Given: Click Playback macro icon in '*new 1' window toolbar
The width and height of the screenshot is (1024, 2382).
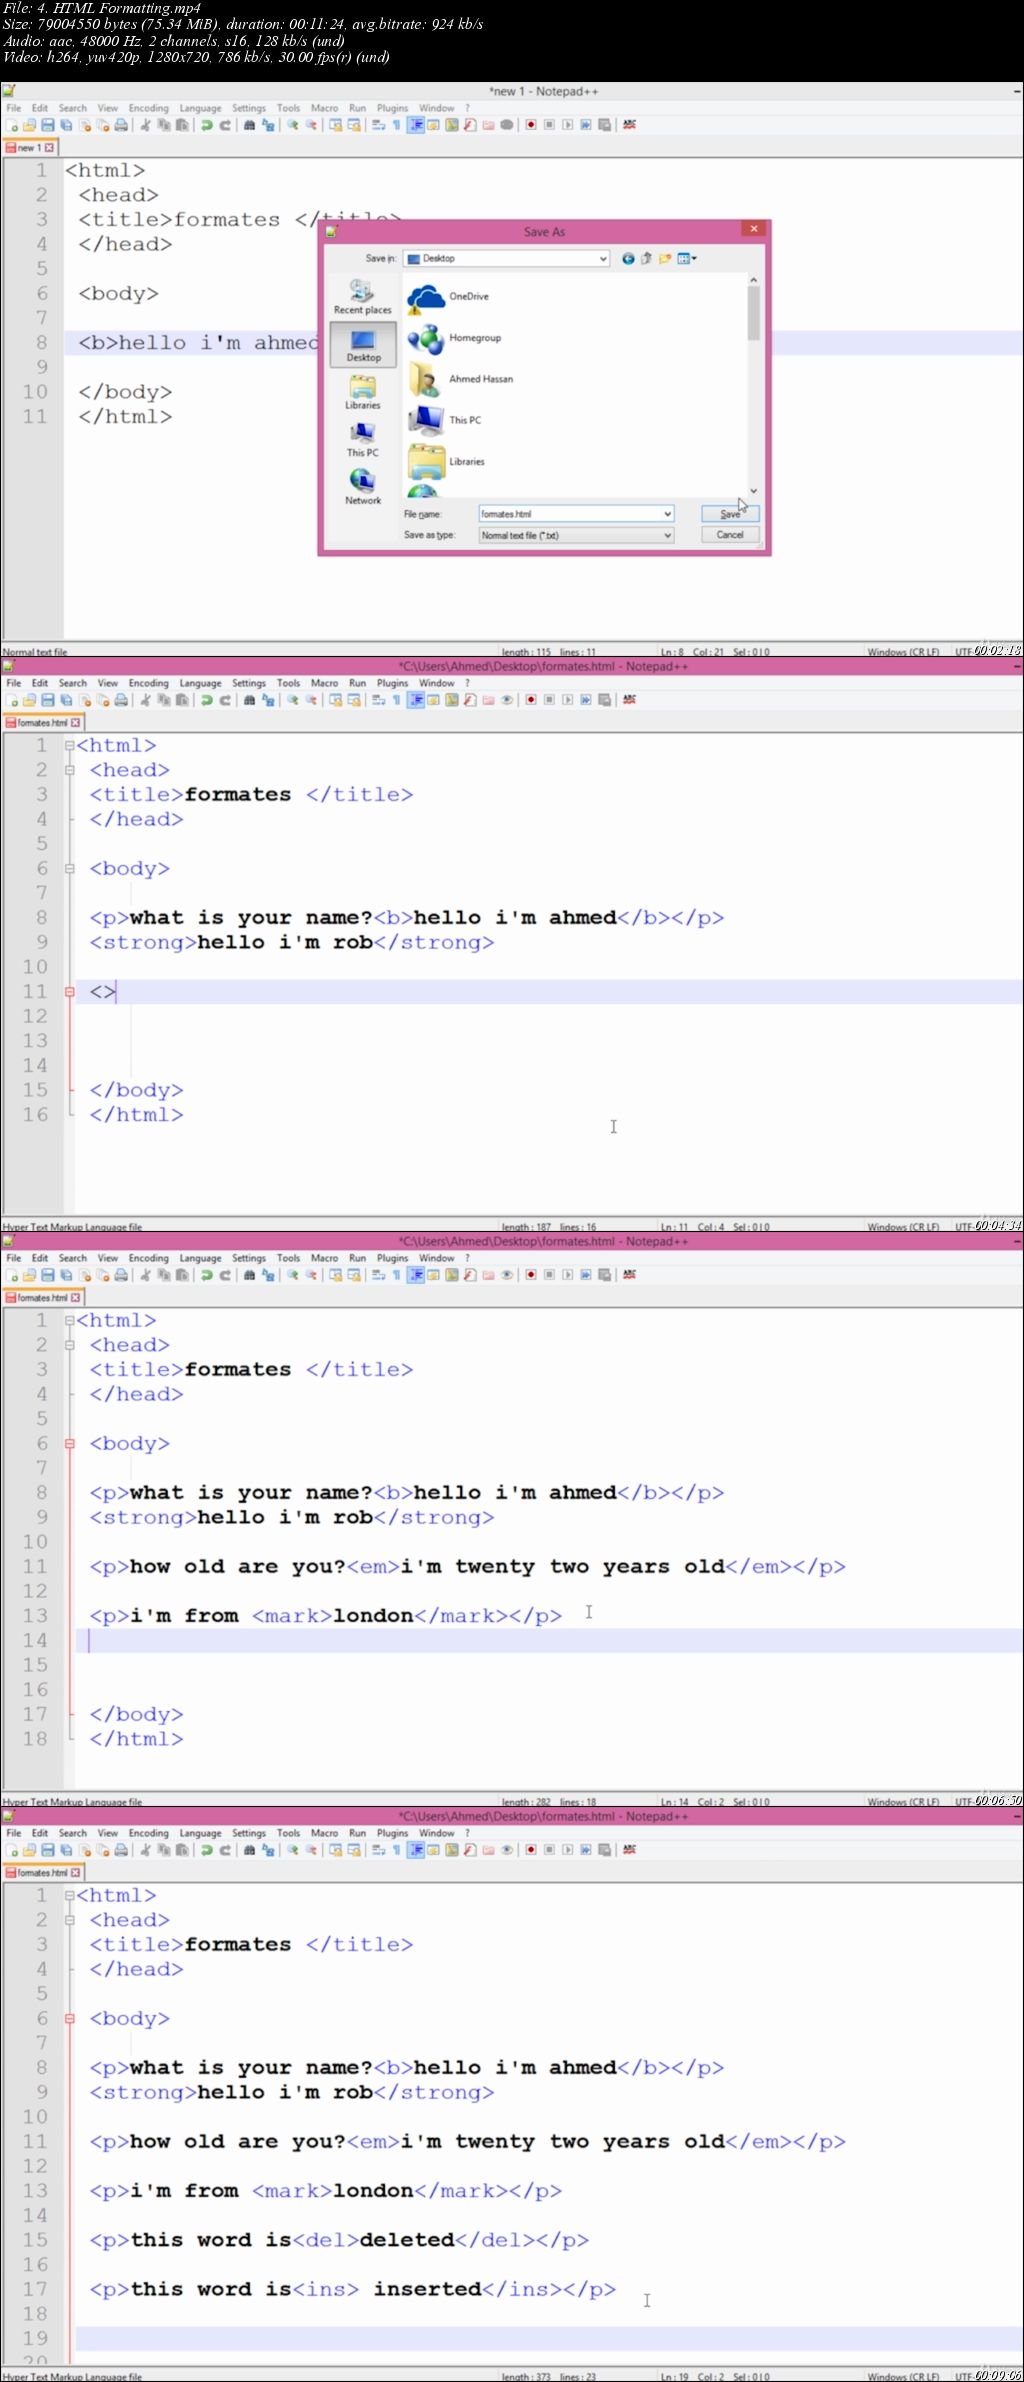Looking at the screenshot, I should click(x=568, y=125).
